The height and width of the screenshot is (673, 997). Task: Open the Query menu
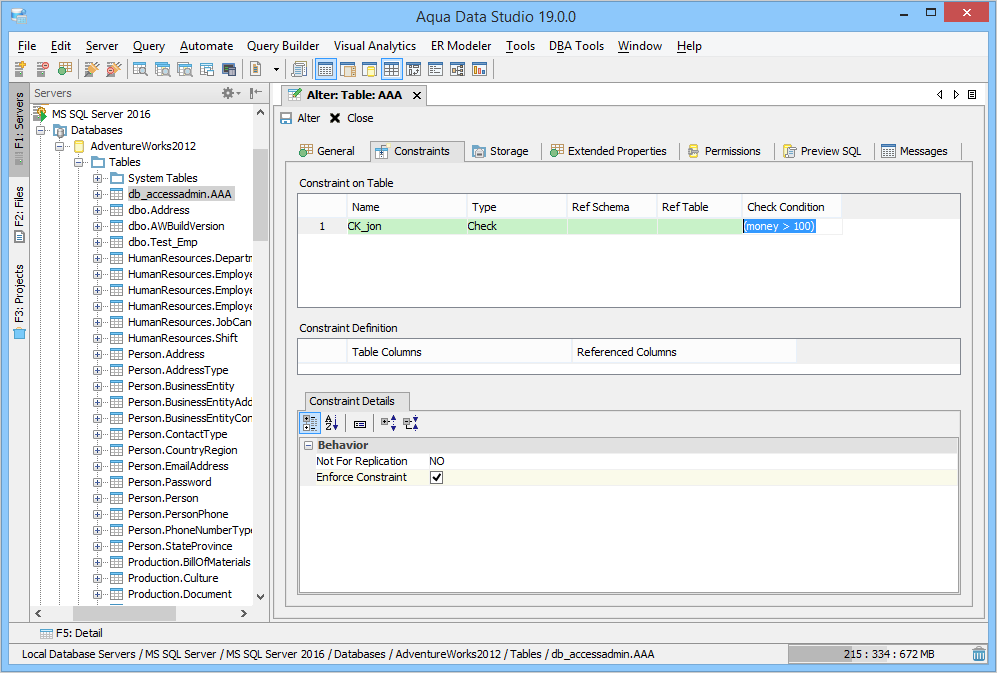click(148, 46)
